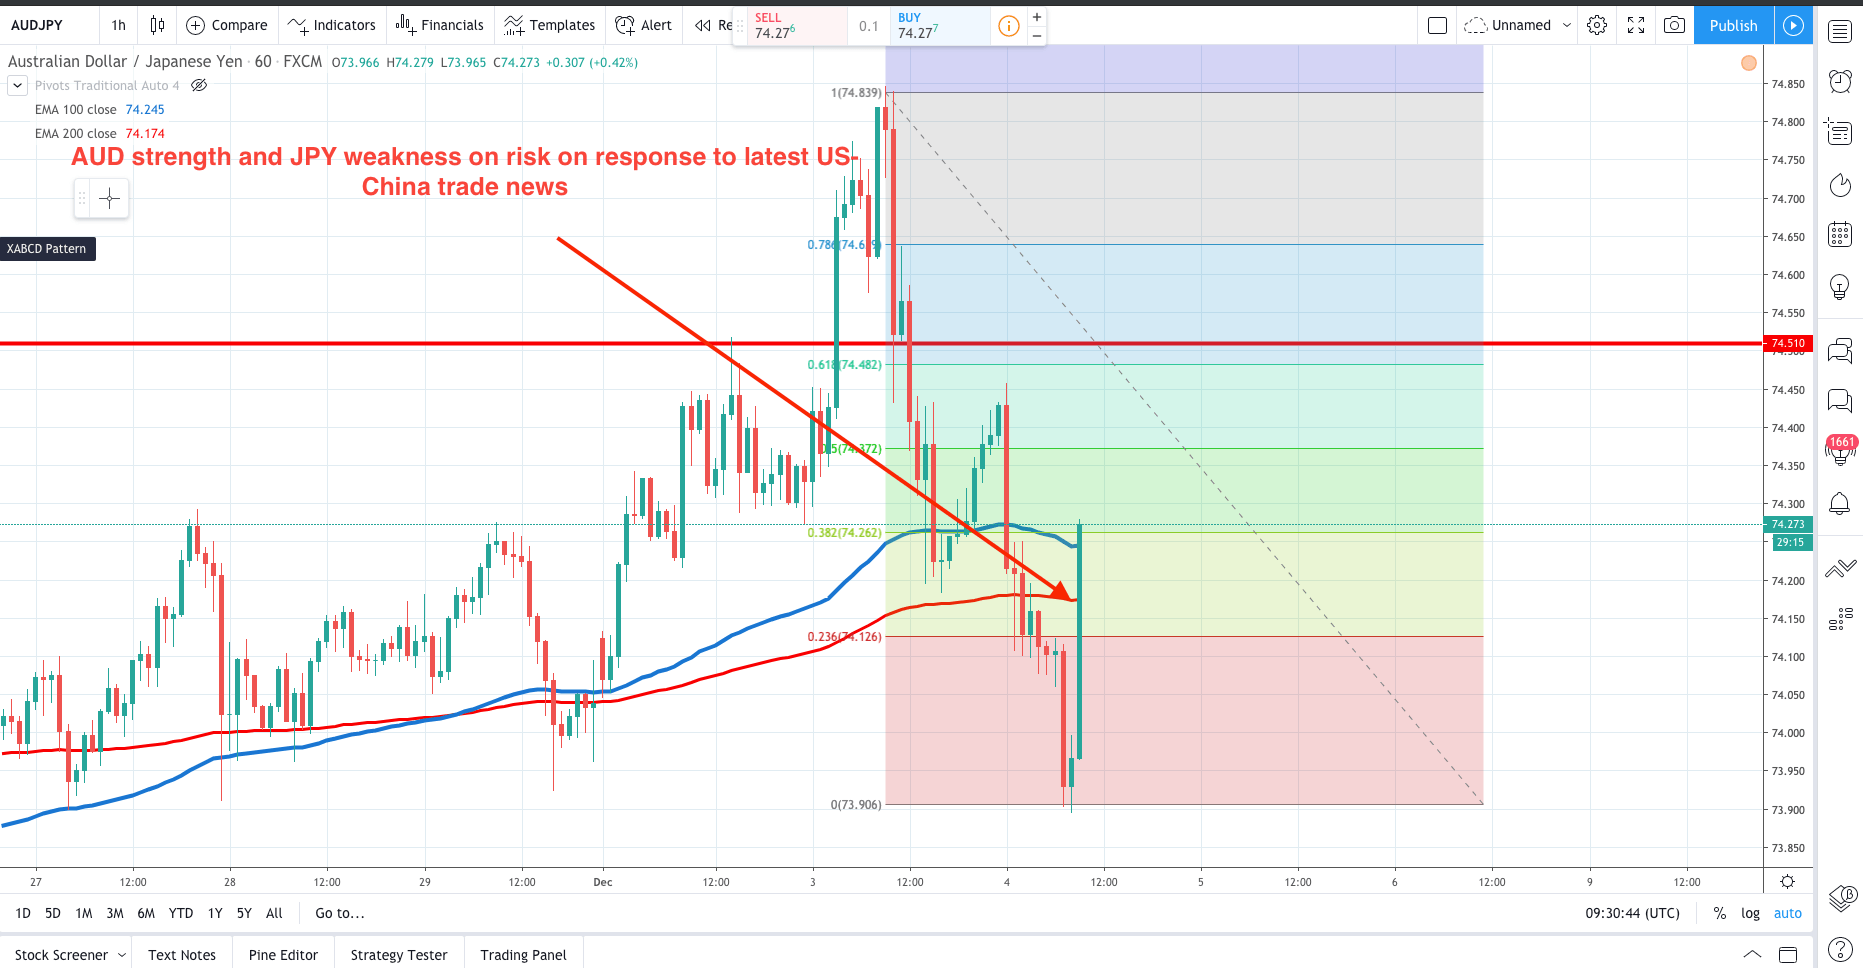Image resolution: width=1863 pixels, height=968 pixels.
Task: Collapse the indicator legend chevron
Action: click(x=17, y=86)
